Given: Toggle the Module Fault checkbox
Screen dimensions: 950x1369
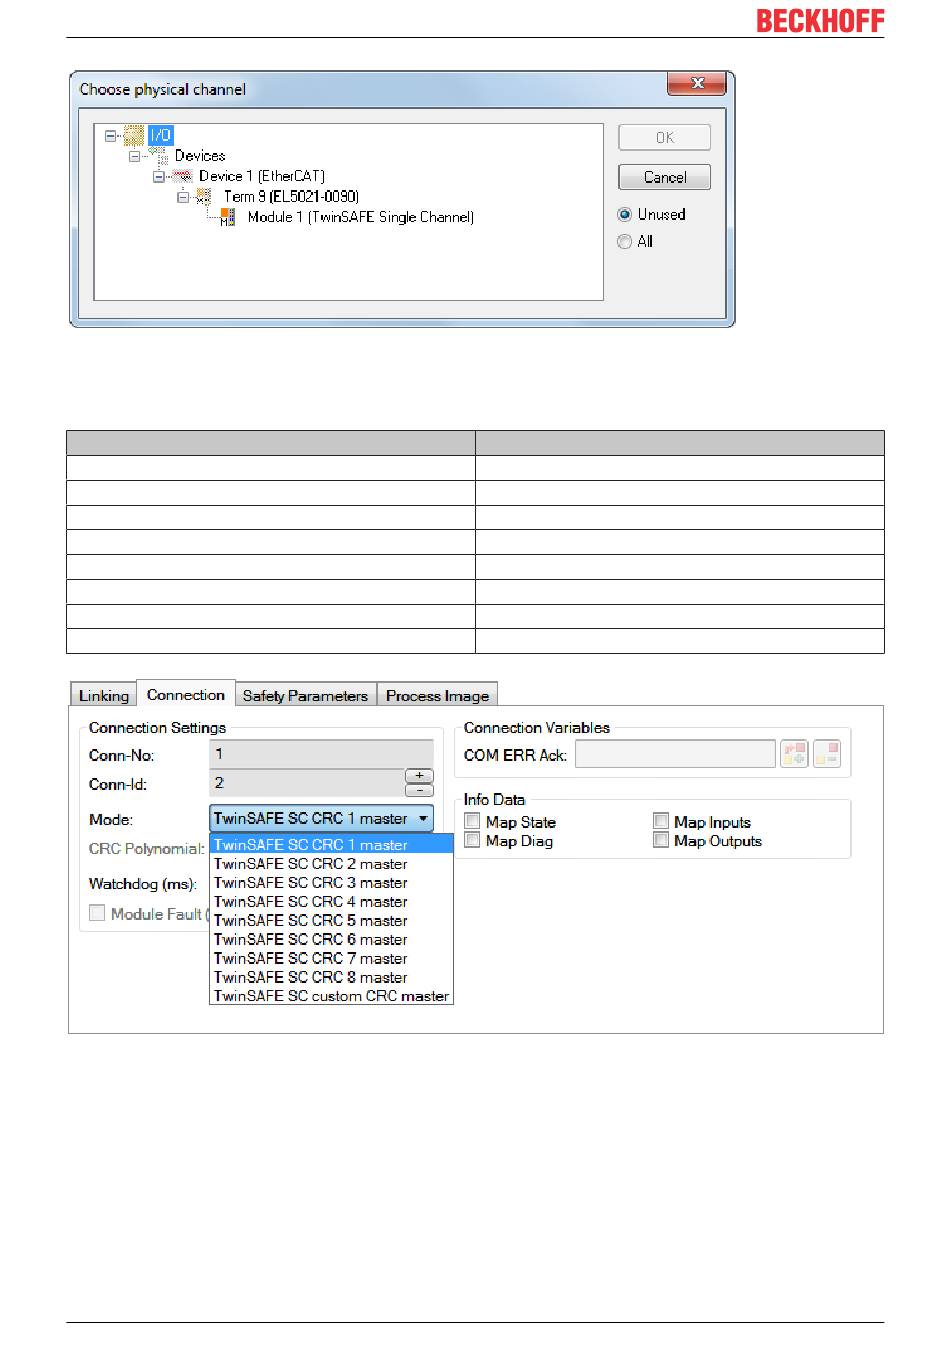Looking at the screenshot, I should [97, 913].
